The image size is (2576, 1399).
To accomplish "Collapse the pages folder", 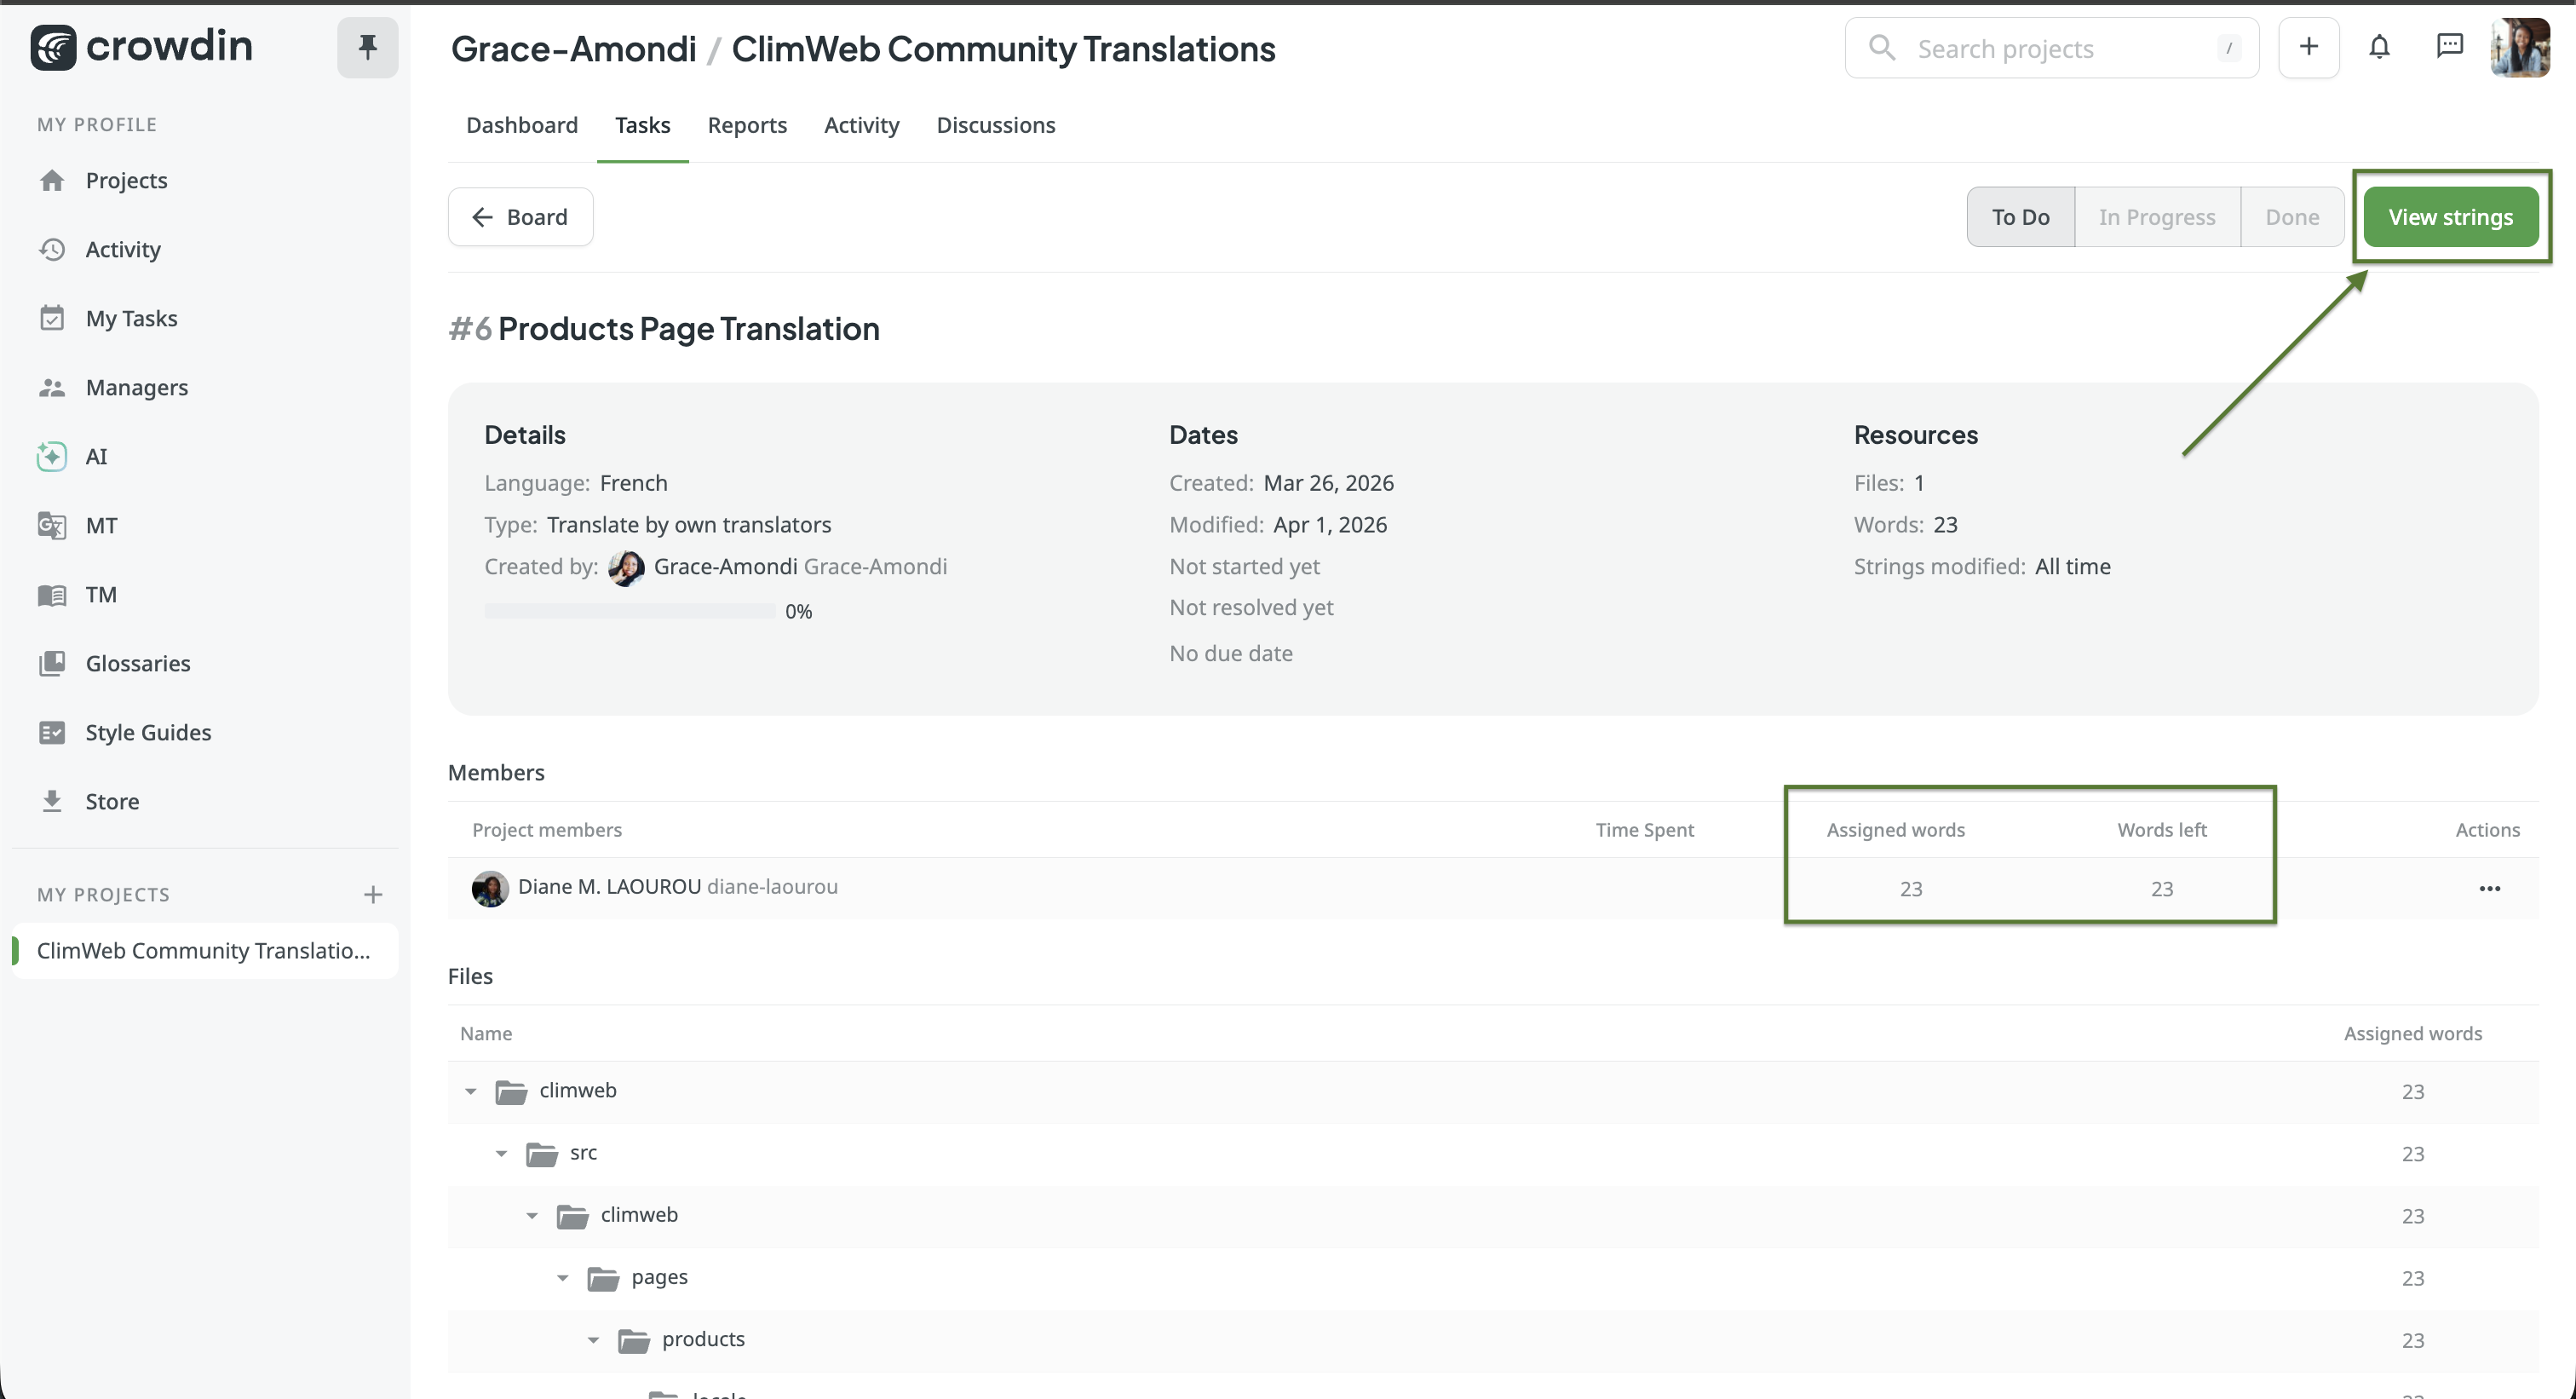I will click(x=563, y=1278).
